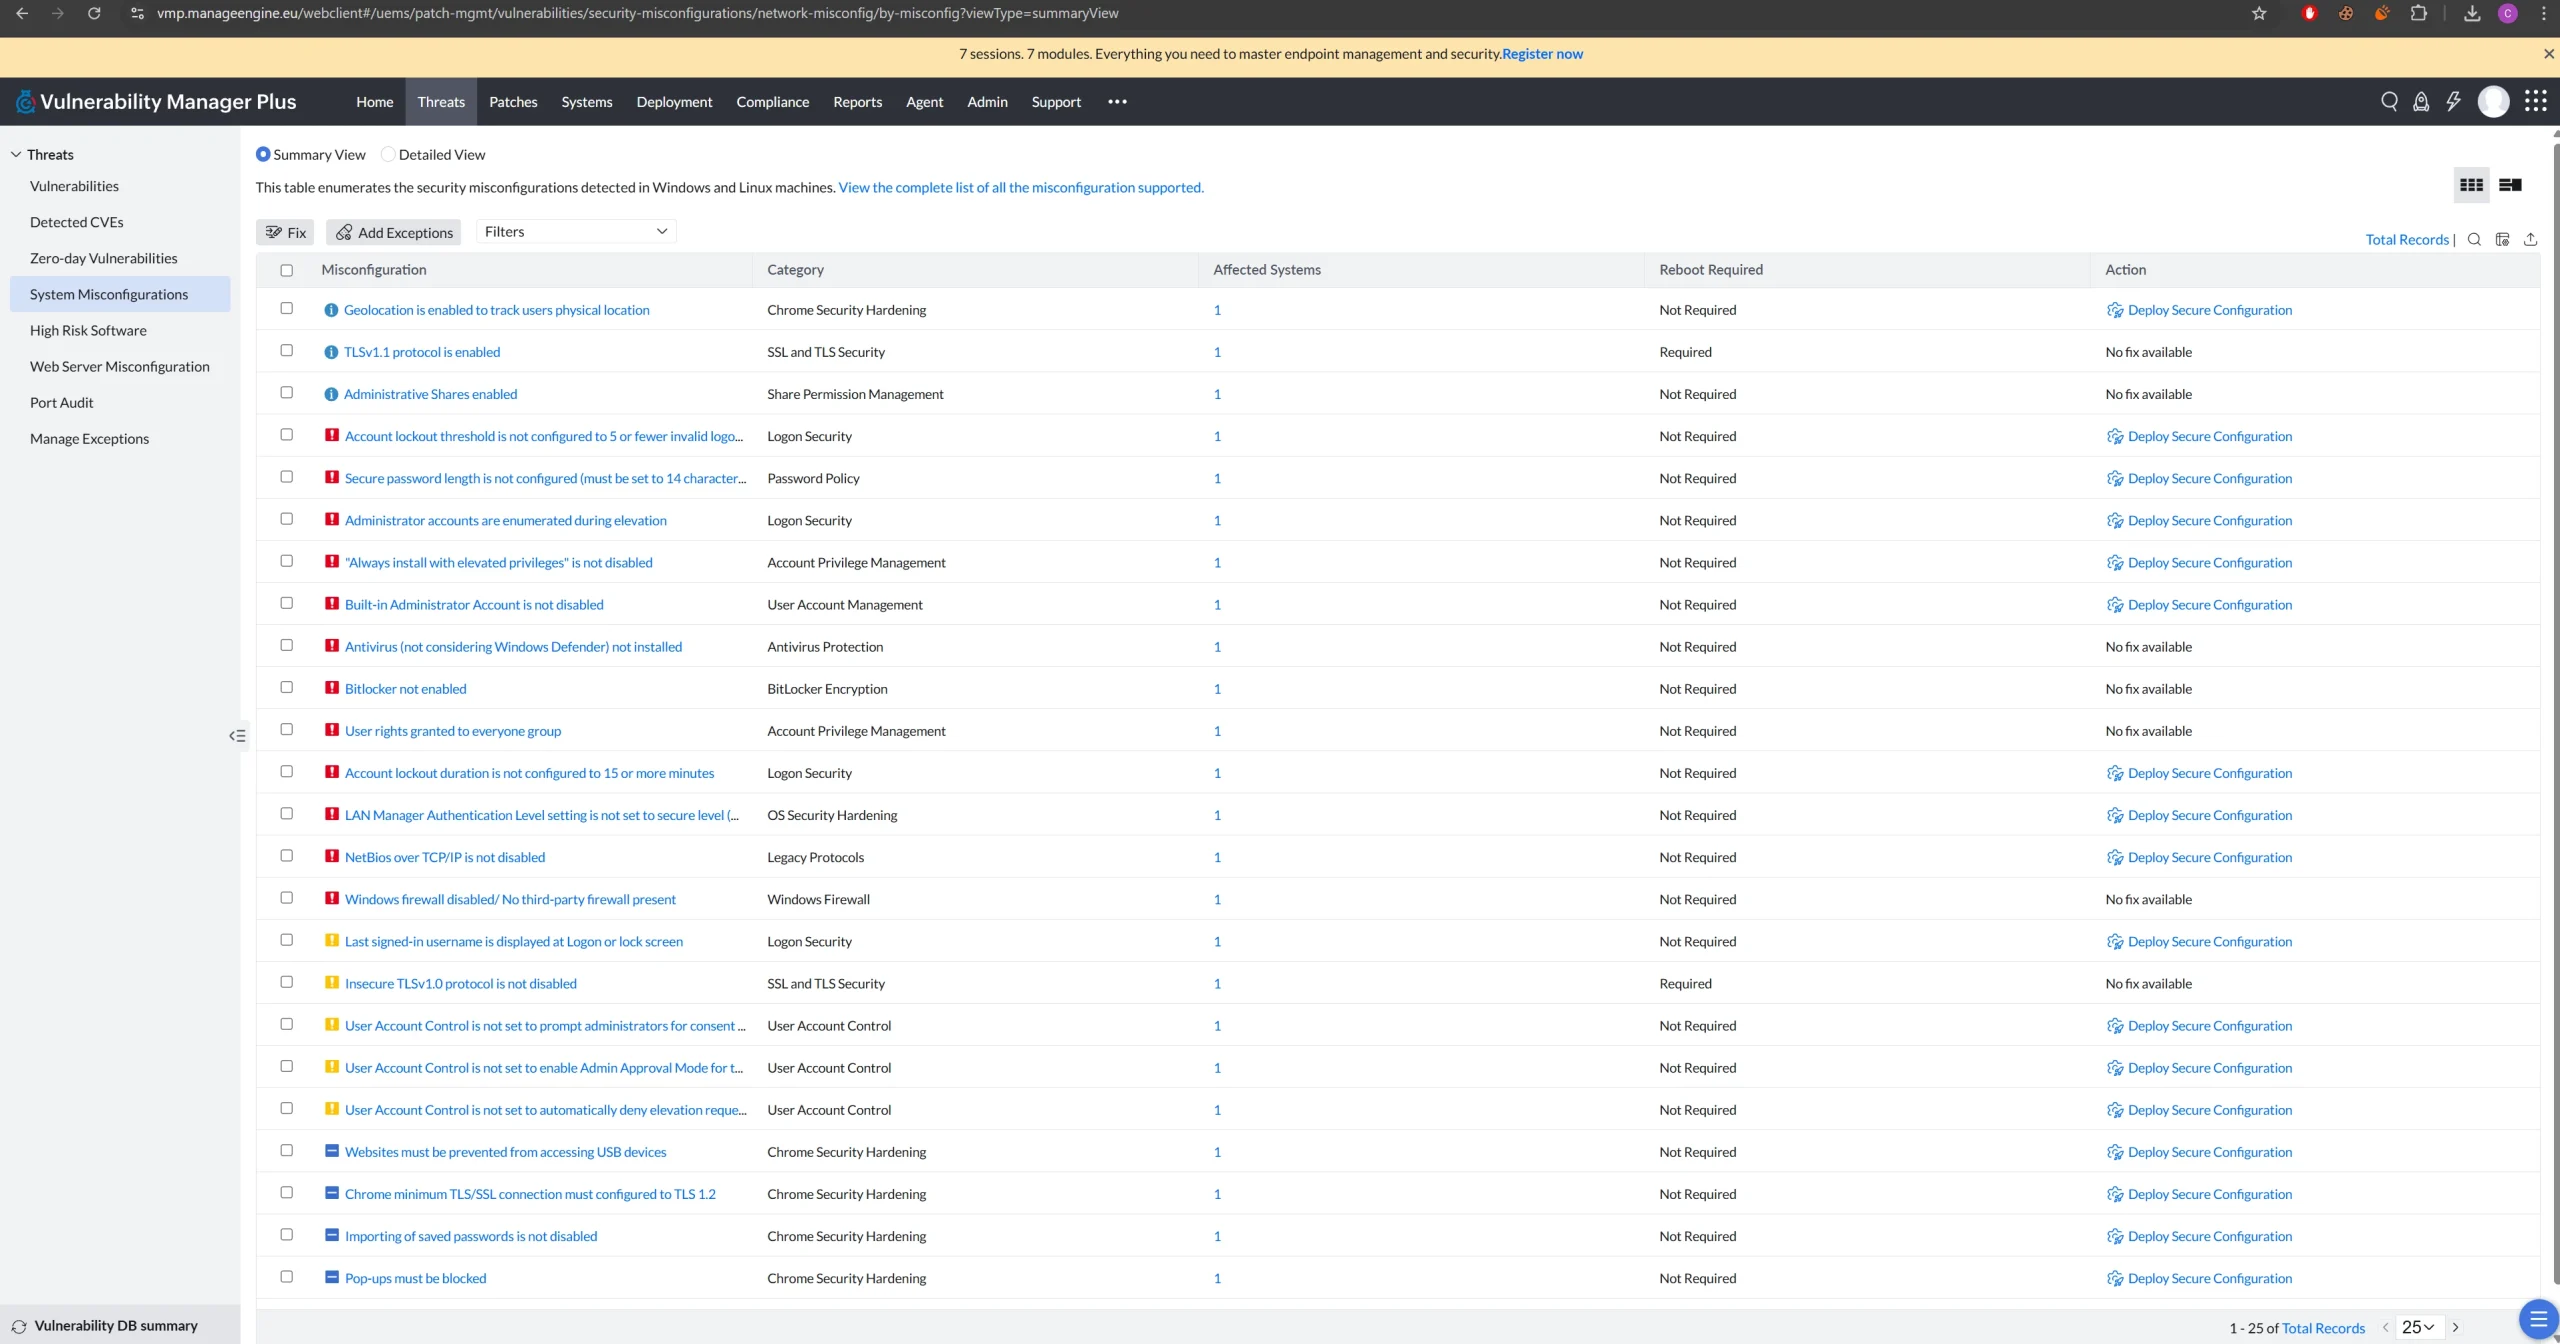Image resolution: width=2560 pixels, height=1344 pixels.
Task: Check the Insecure TLSv1.0 protocol row
Action: [286, 982]
